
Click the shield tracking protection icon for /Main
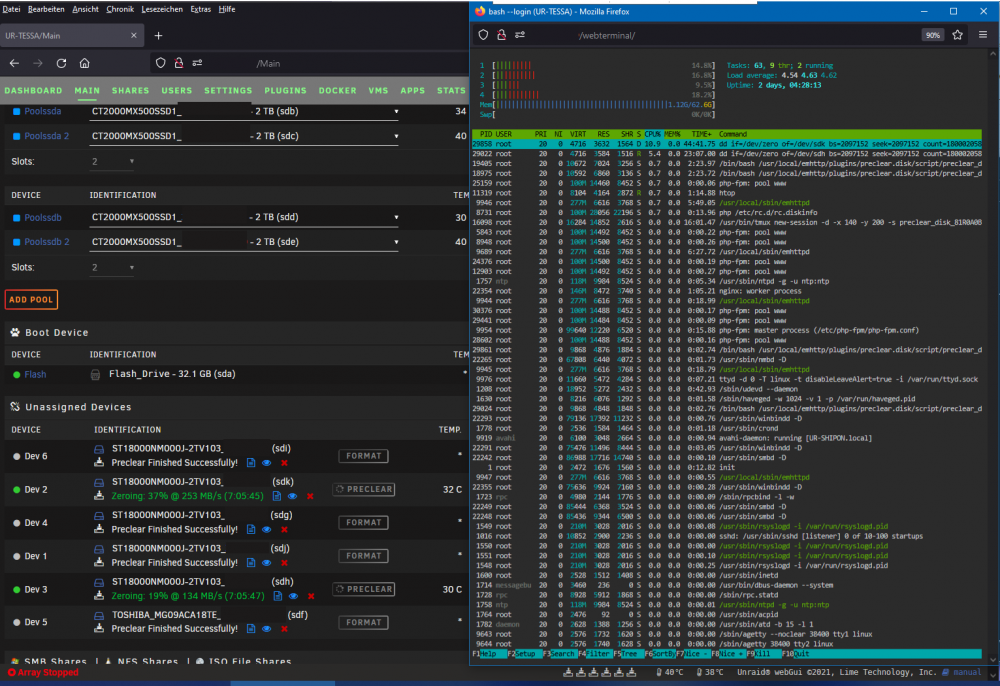point(161,63)
